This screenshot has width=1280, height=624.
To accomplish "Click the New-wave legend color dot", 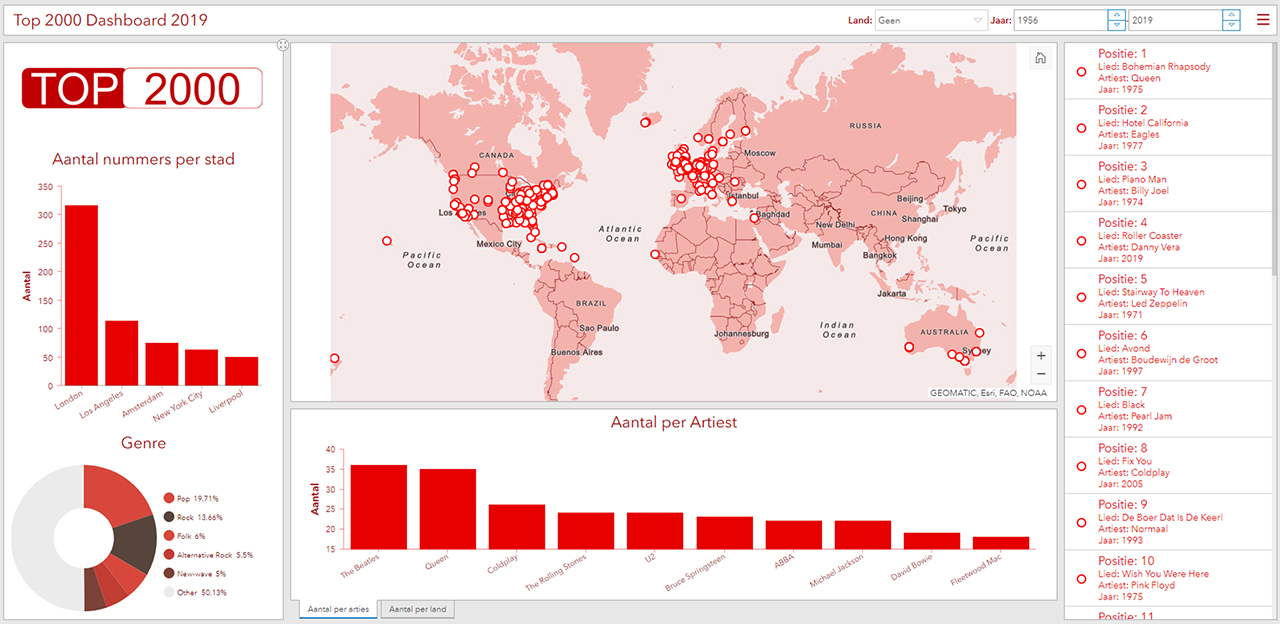I will click(x=169, y=573).
